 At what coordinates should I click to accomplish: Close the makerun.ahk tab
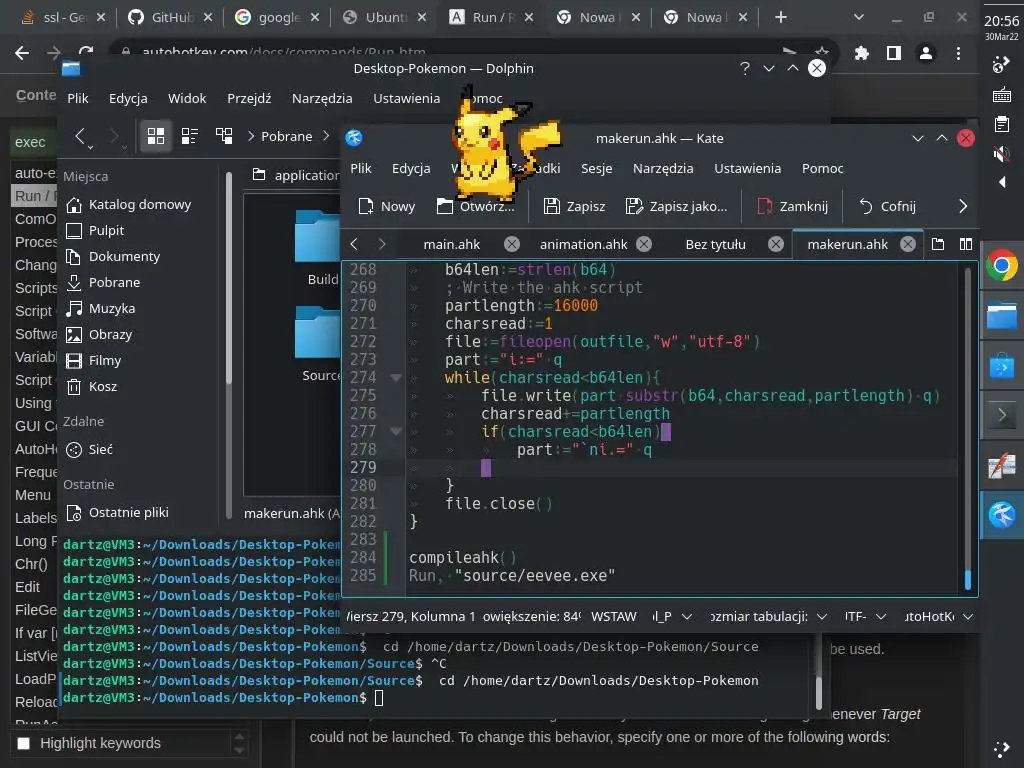pyautogui.click(x=908, y=244)
